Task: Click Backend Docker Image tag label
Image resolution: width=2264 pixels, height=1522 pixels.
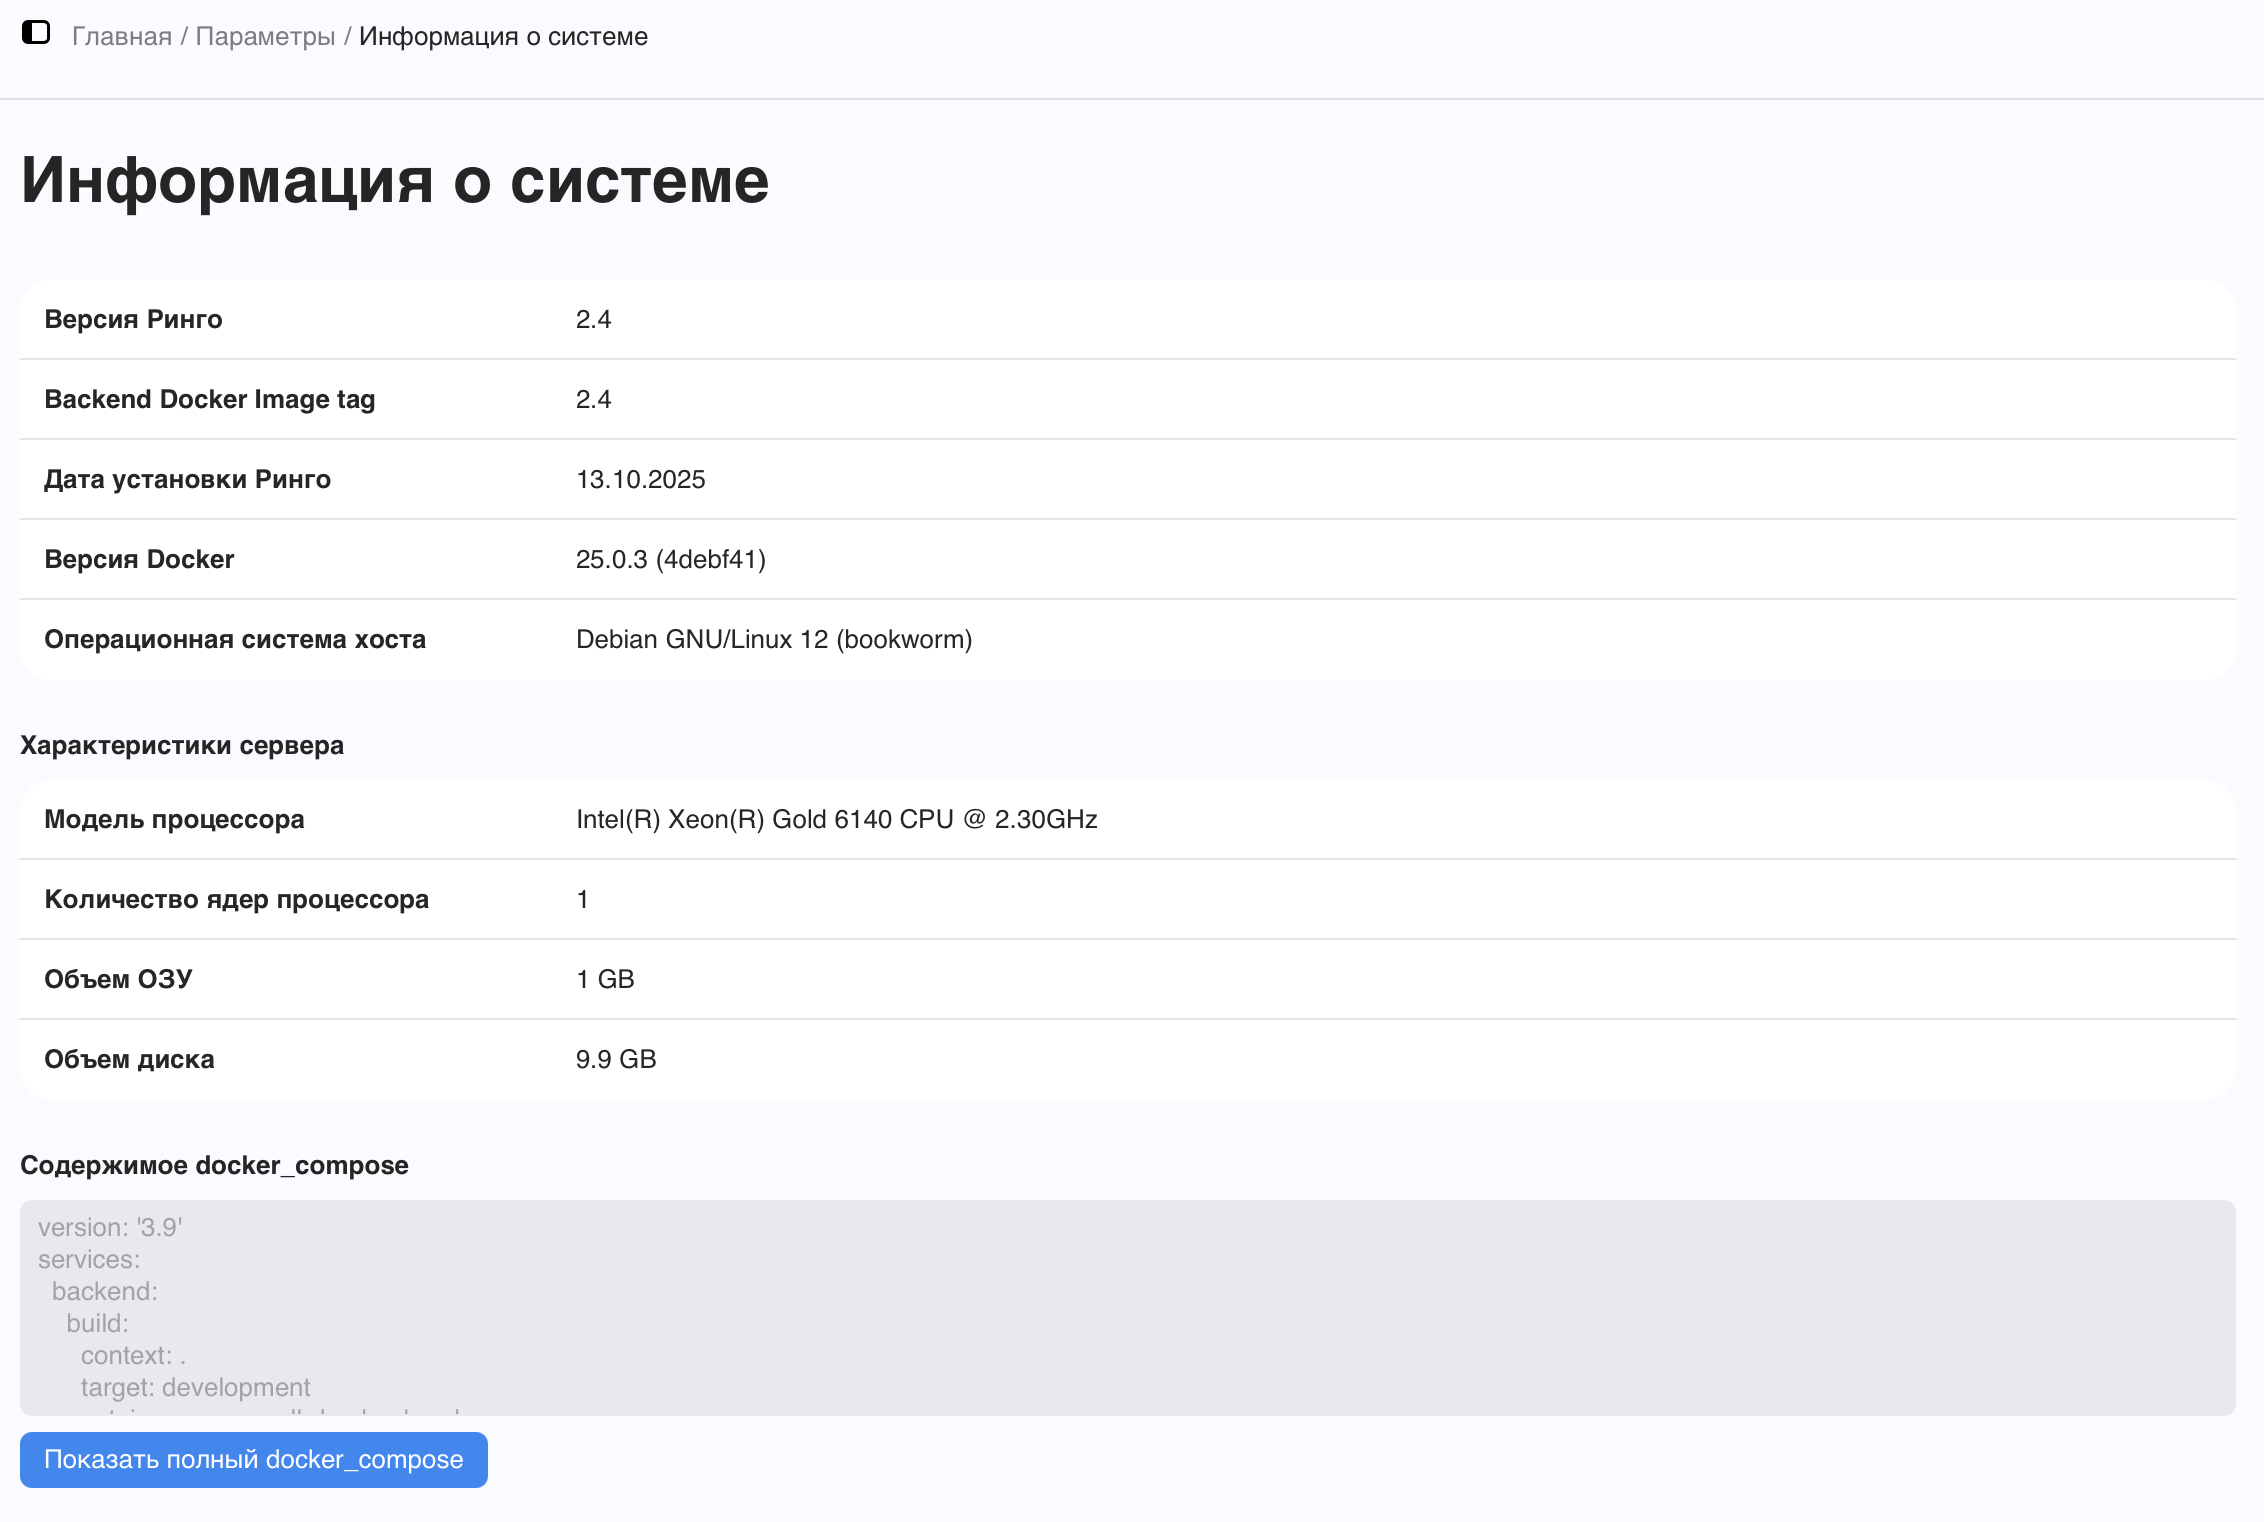Action: click(x=210, y=399)
